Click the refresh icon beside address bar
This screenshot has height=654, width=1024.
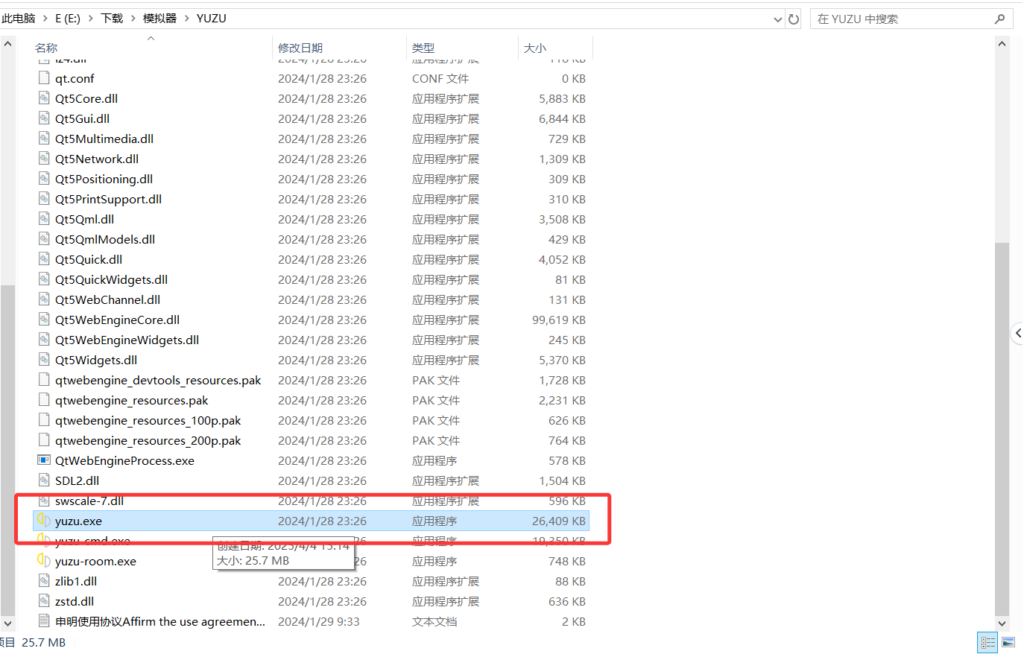tap(793, 19)
